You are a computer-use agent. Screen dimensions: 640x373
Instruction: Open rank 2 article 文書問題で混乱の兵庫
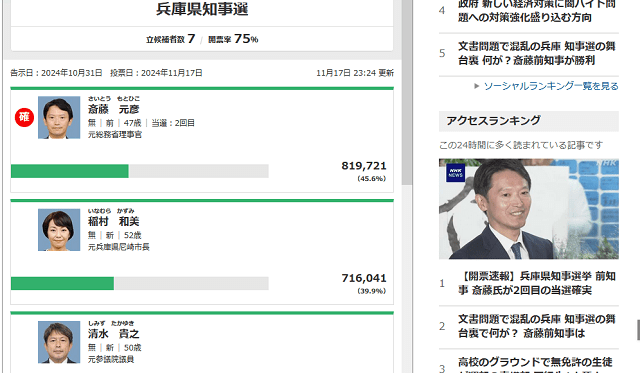click(x=536, y=326)
